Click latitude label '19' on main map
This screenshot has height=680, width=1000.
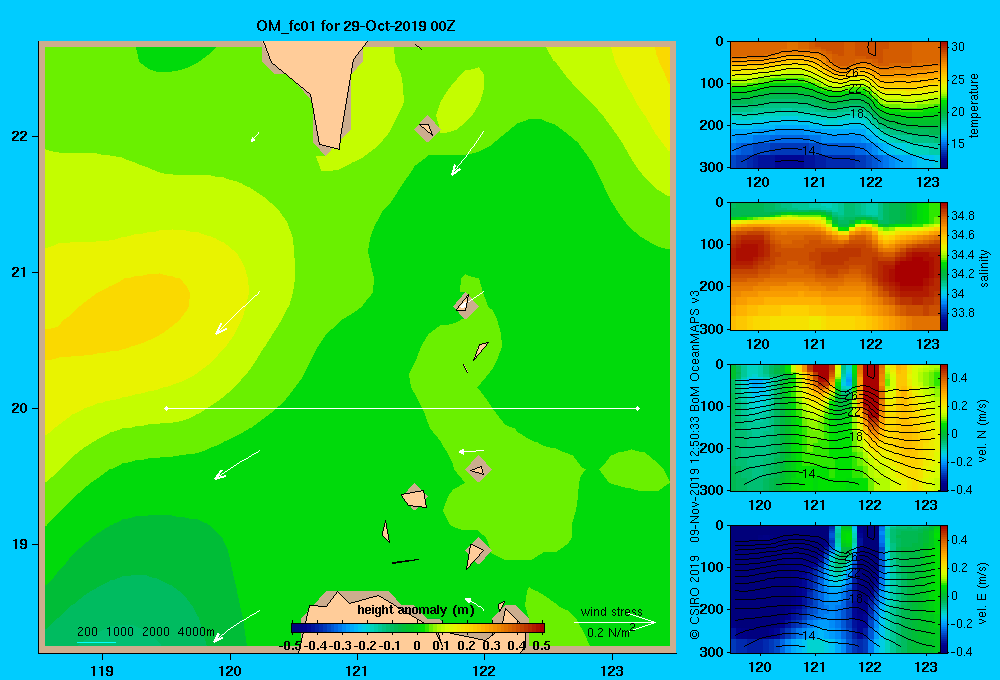point(20,544)
